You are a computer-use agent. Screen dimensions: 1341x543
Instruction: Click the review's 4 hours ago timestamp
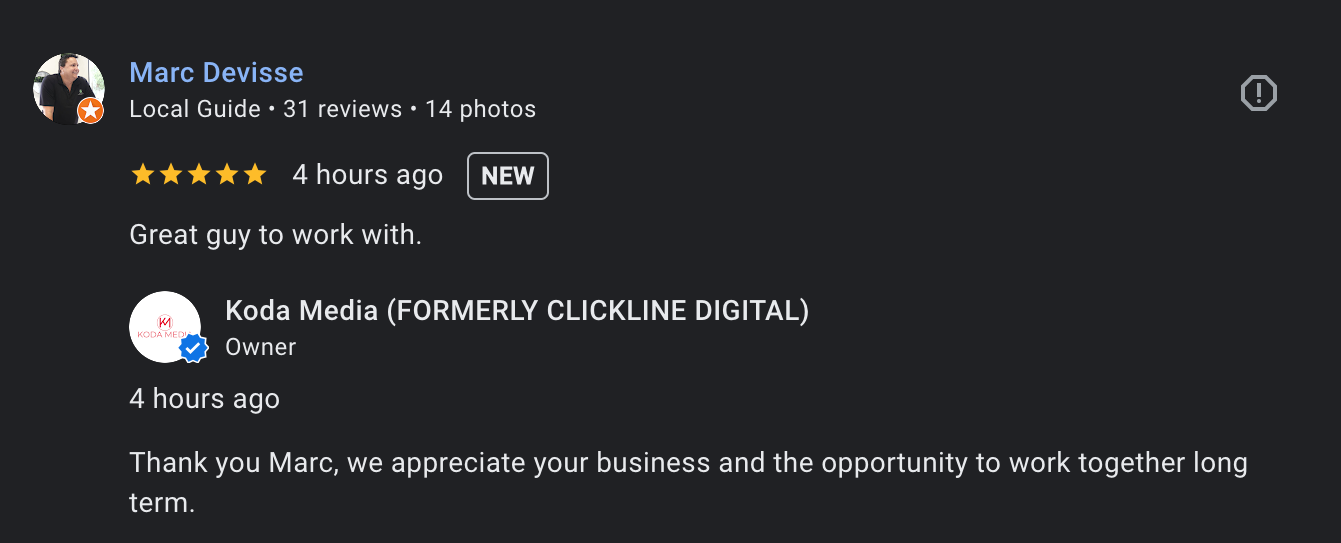367,175
